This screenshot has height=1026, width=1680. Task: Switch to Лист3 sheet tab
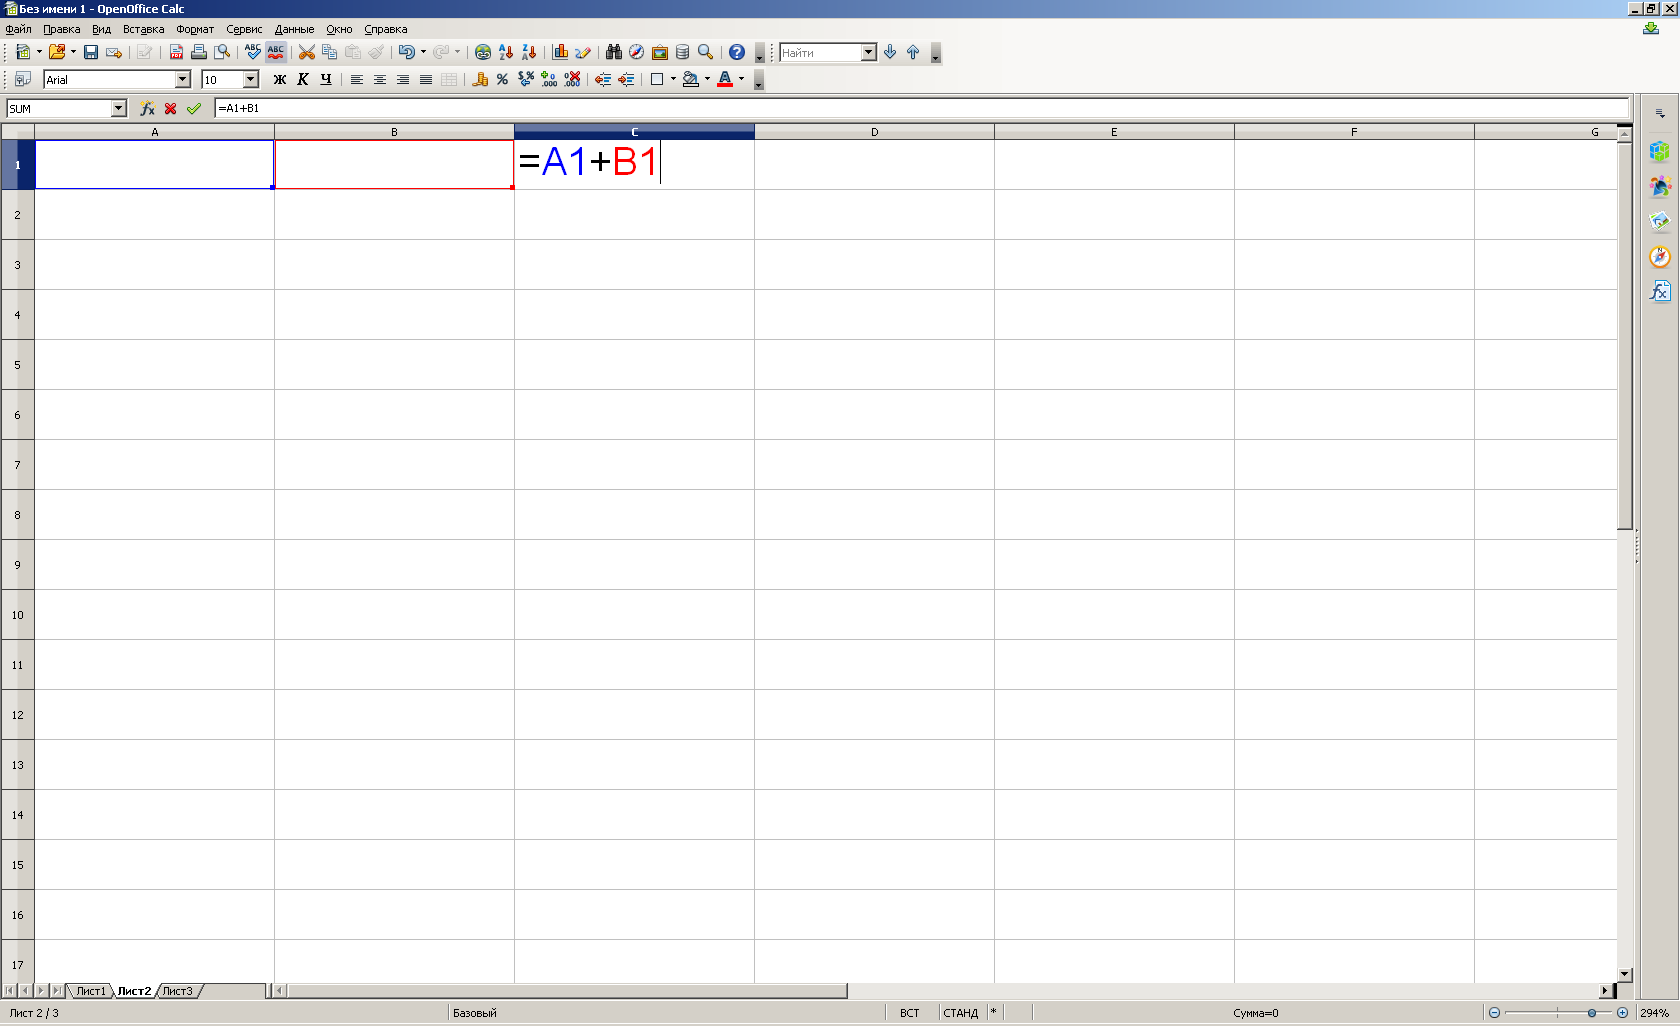178,991
